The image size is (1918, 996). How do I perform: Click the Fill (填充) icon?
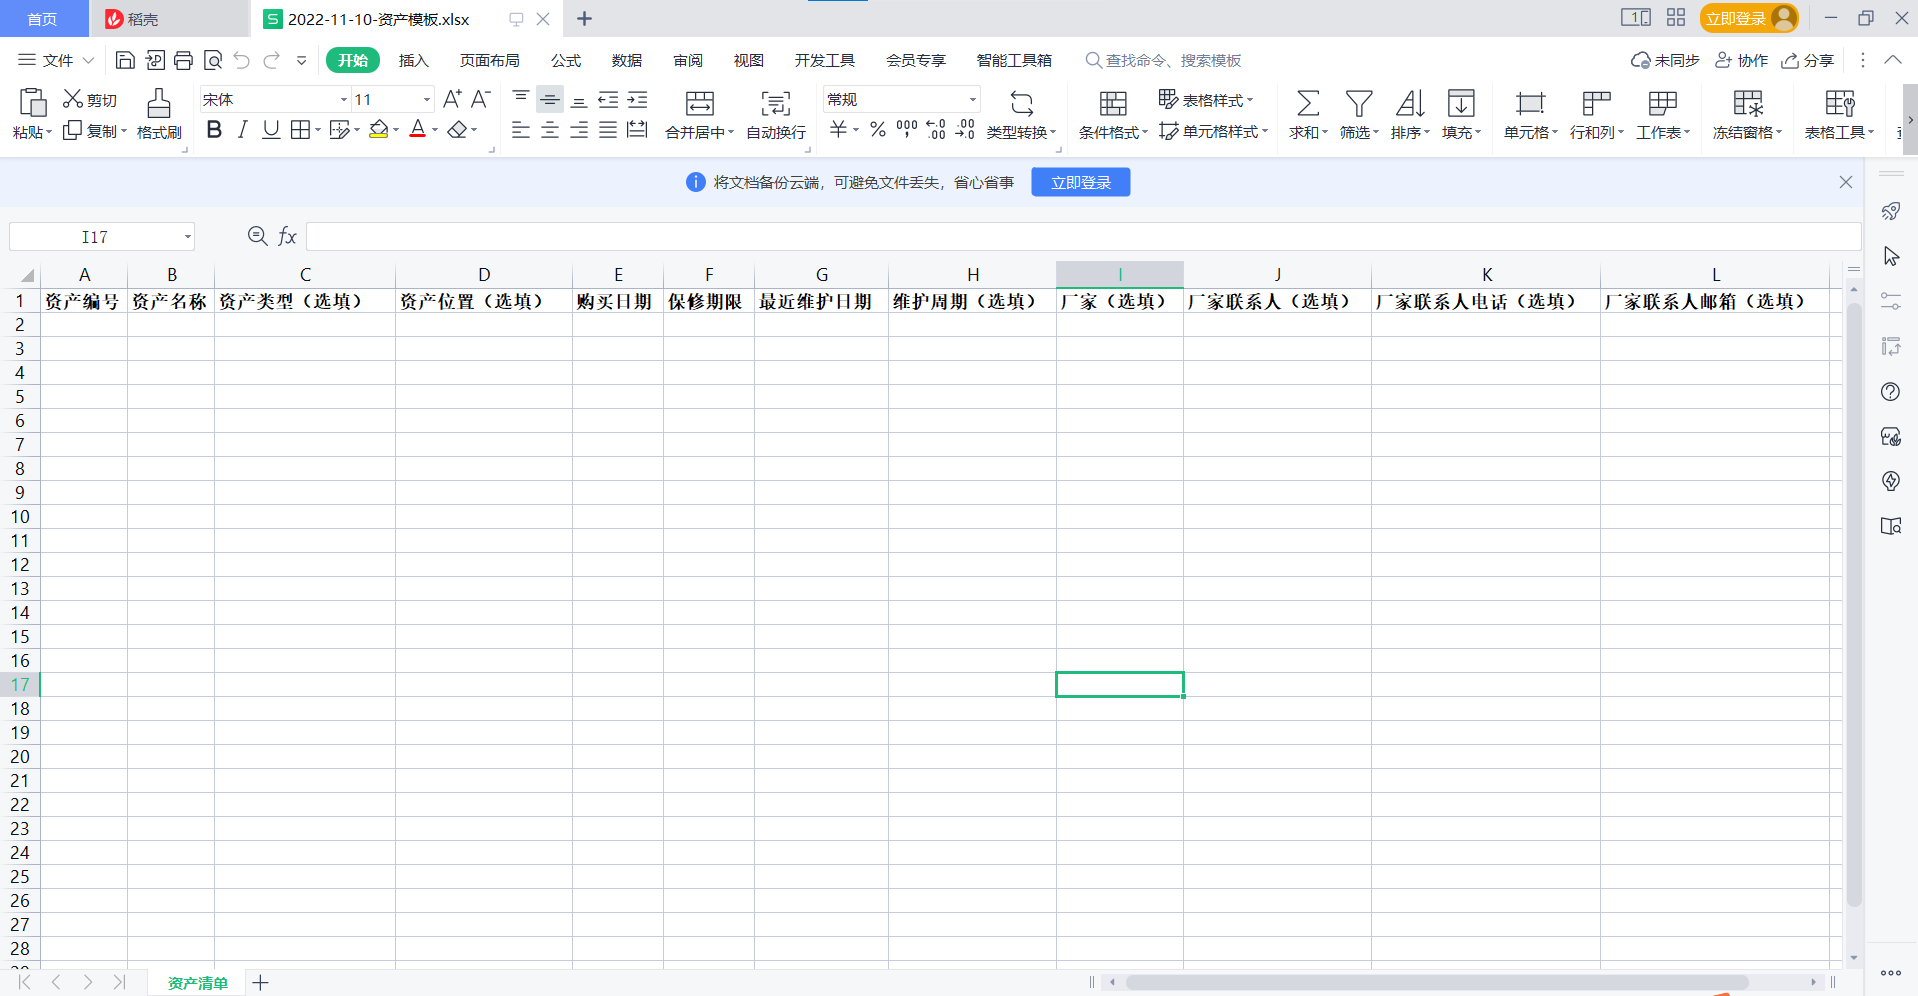coord(1461,103)
